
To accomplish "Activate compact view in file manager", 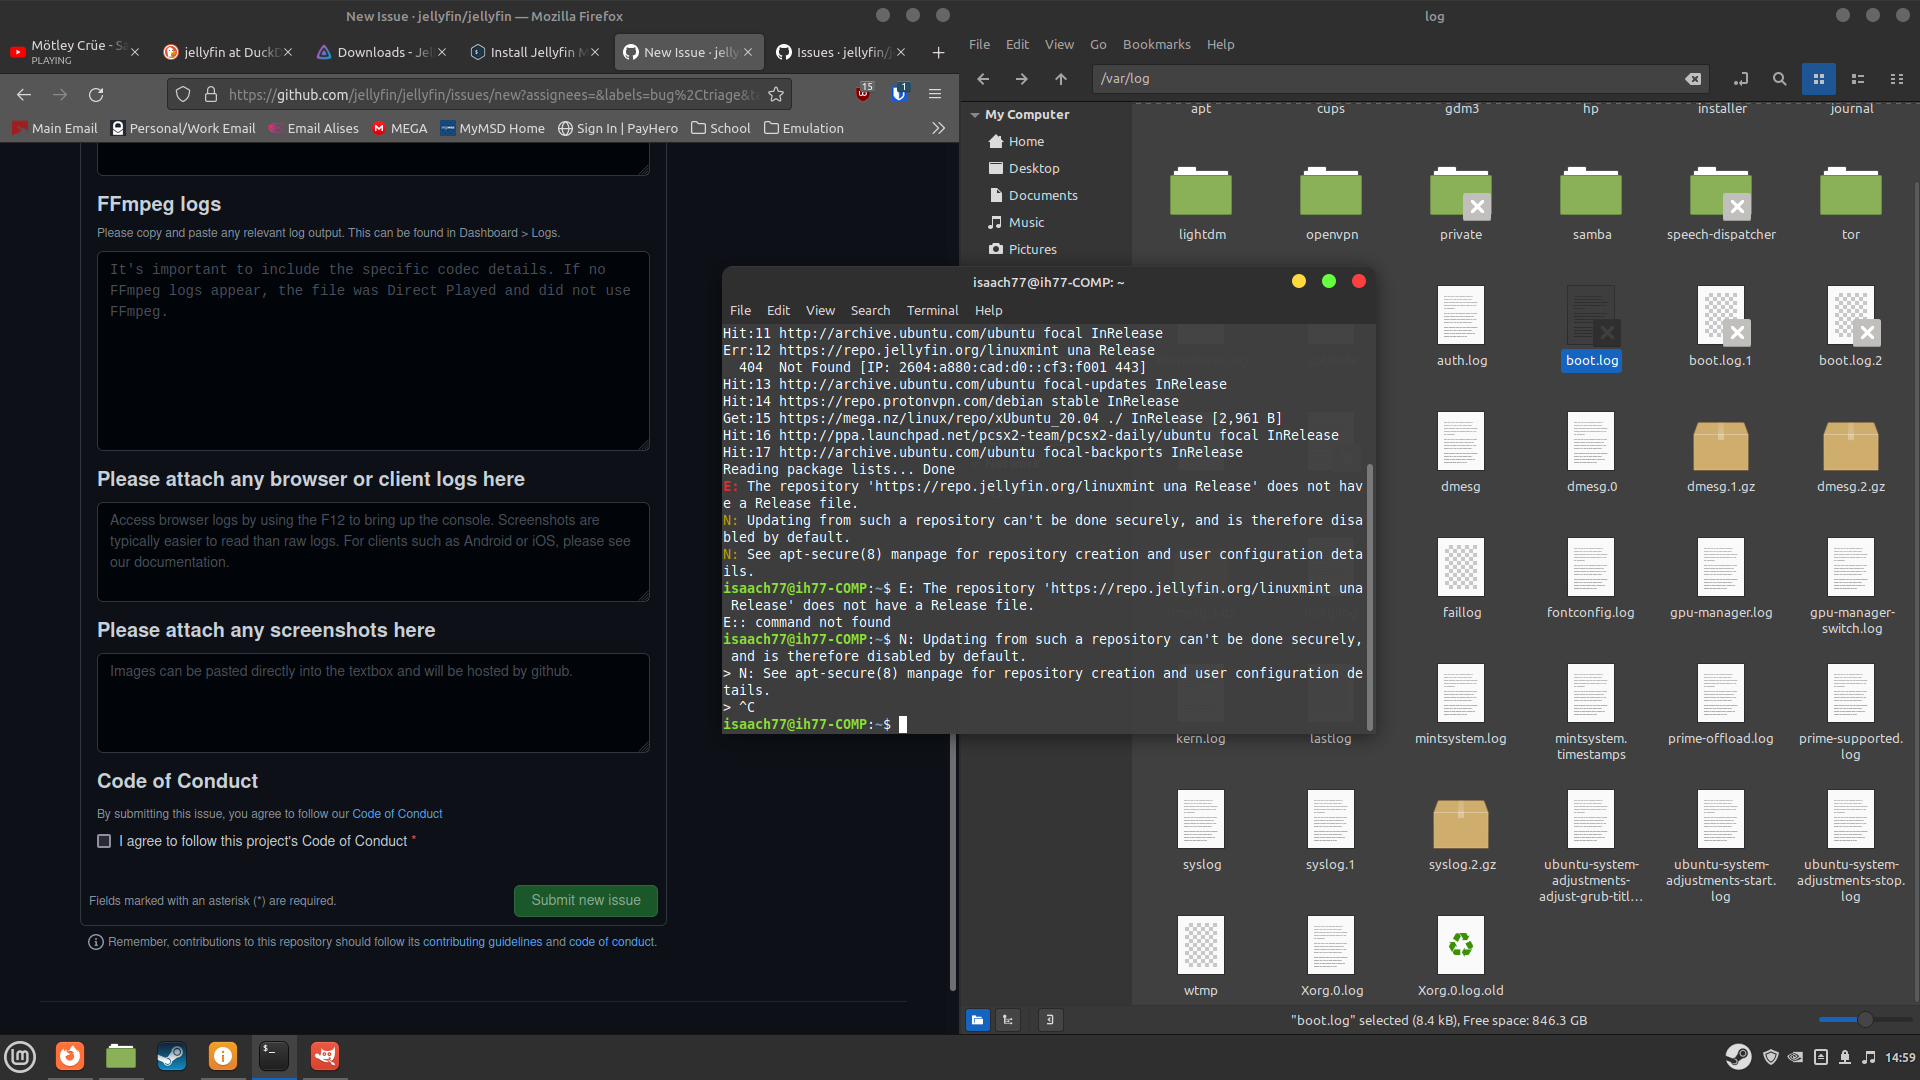I will (x=1898, y=79).
